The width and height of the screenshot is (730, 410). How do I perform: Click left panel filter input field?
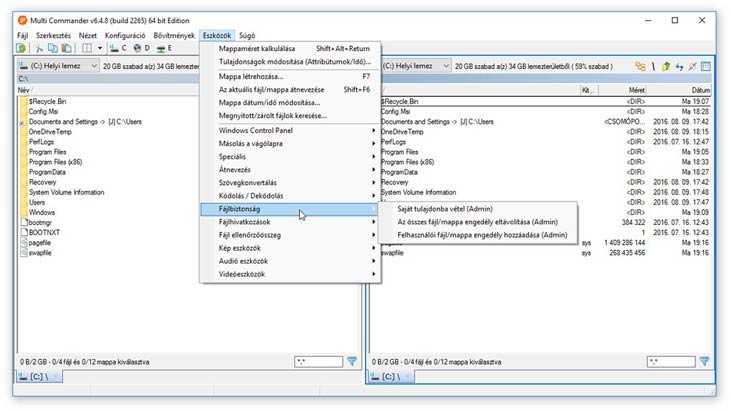[318, 361]
